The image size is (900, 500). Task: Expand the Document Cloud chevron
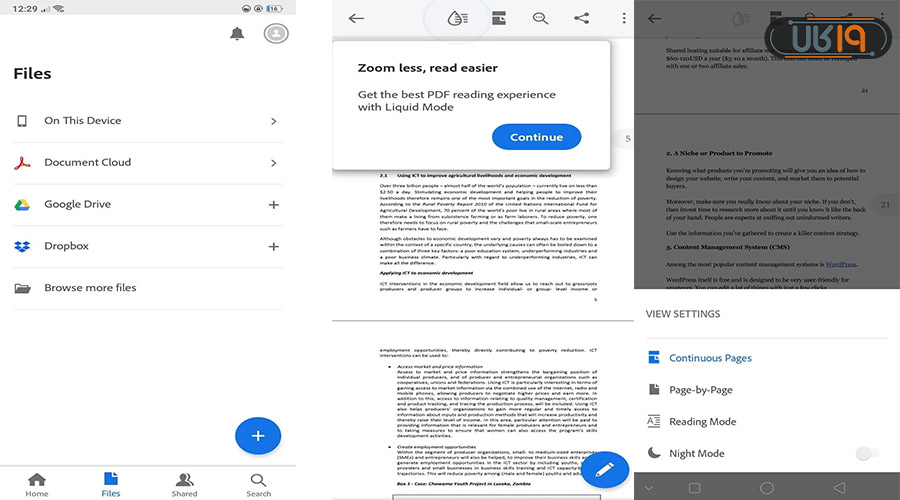273,163
